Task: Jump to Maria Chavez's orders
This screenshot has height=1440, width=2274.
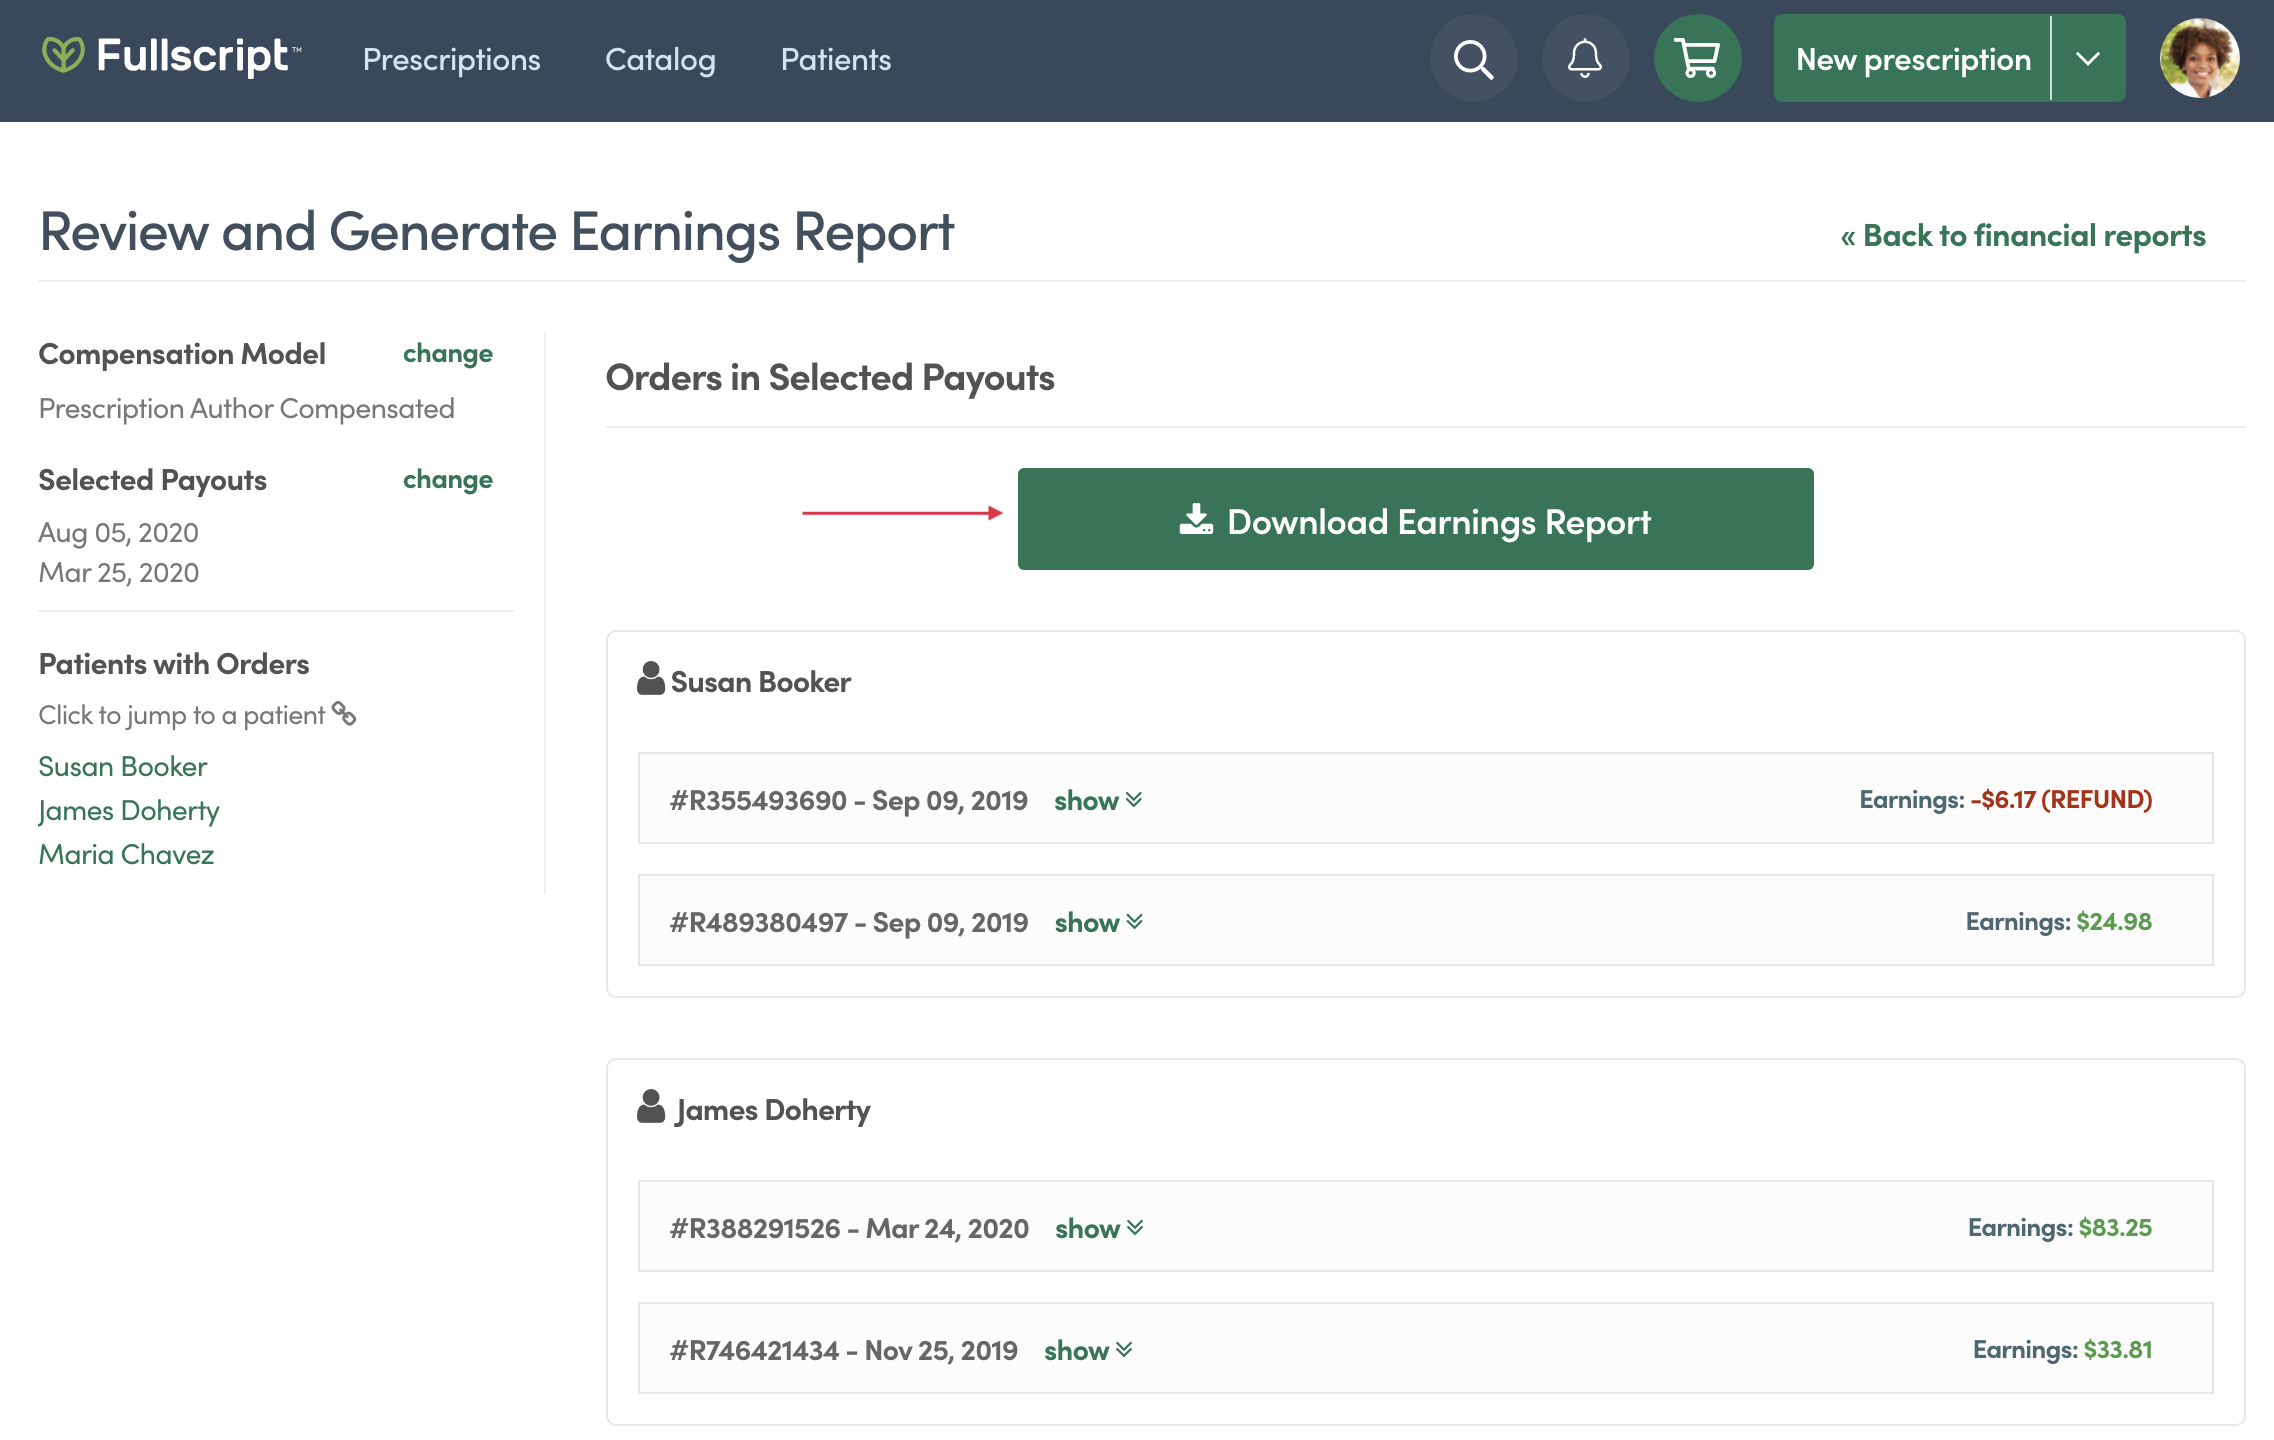Action: 126,853
